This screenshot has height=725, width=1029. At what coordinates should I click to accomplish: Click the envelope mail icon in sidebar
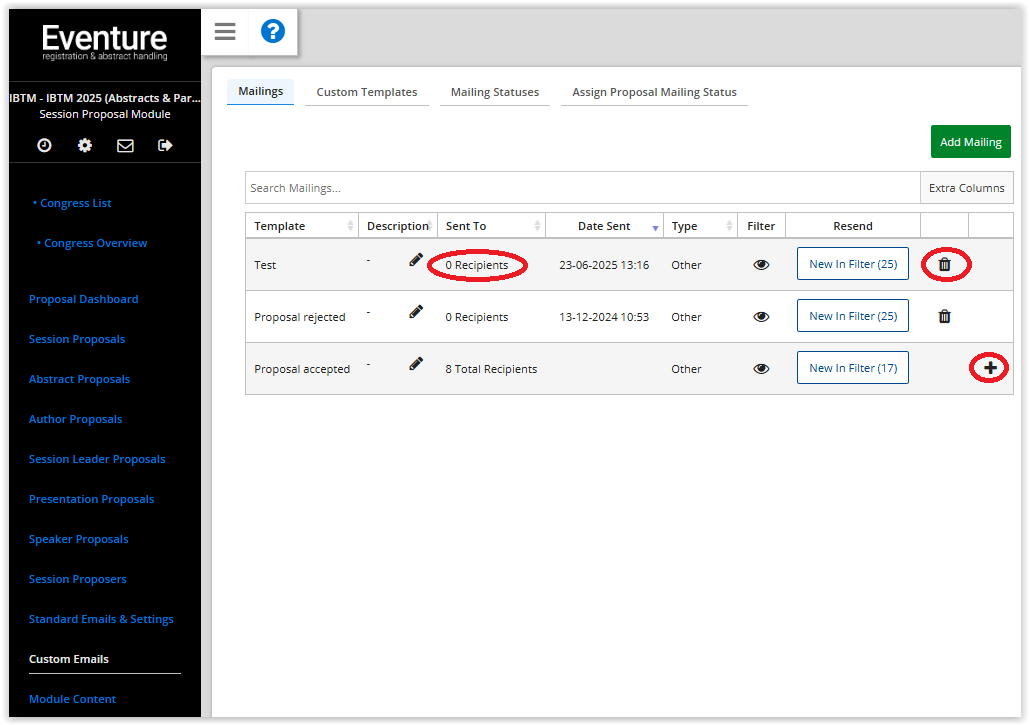pos(125,145)
